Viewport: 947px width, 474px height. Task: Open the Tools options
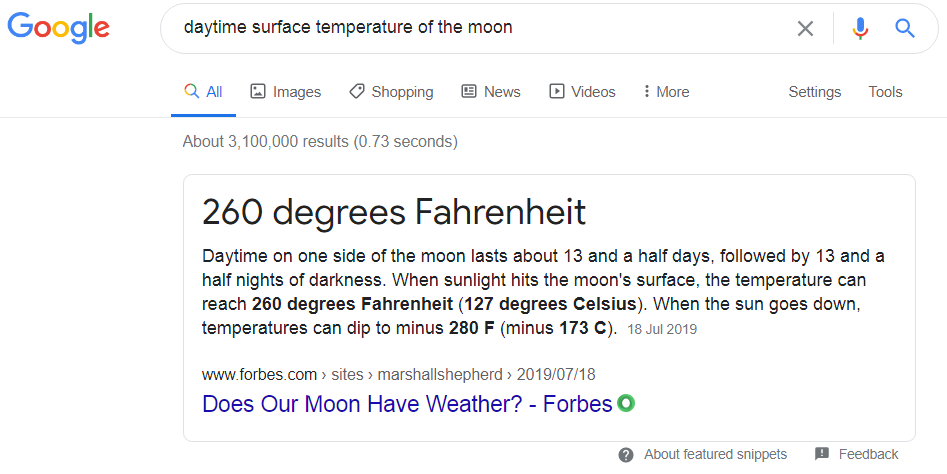pos(885,92)
